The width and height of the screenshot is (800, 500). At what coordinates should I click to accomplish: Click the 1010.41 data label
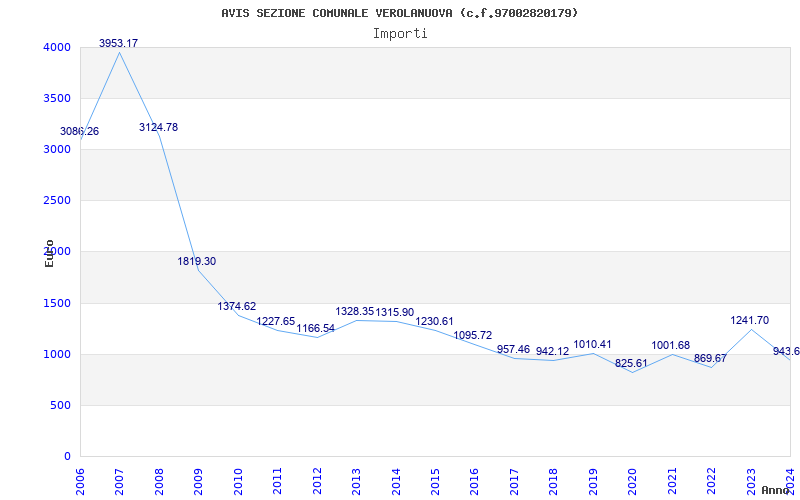click(592, 344)
